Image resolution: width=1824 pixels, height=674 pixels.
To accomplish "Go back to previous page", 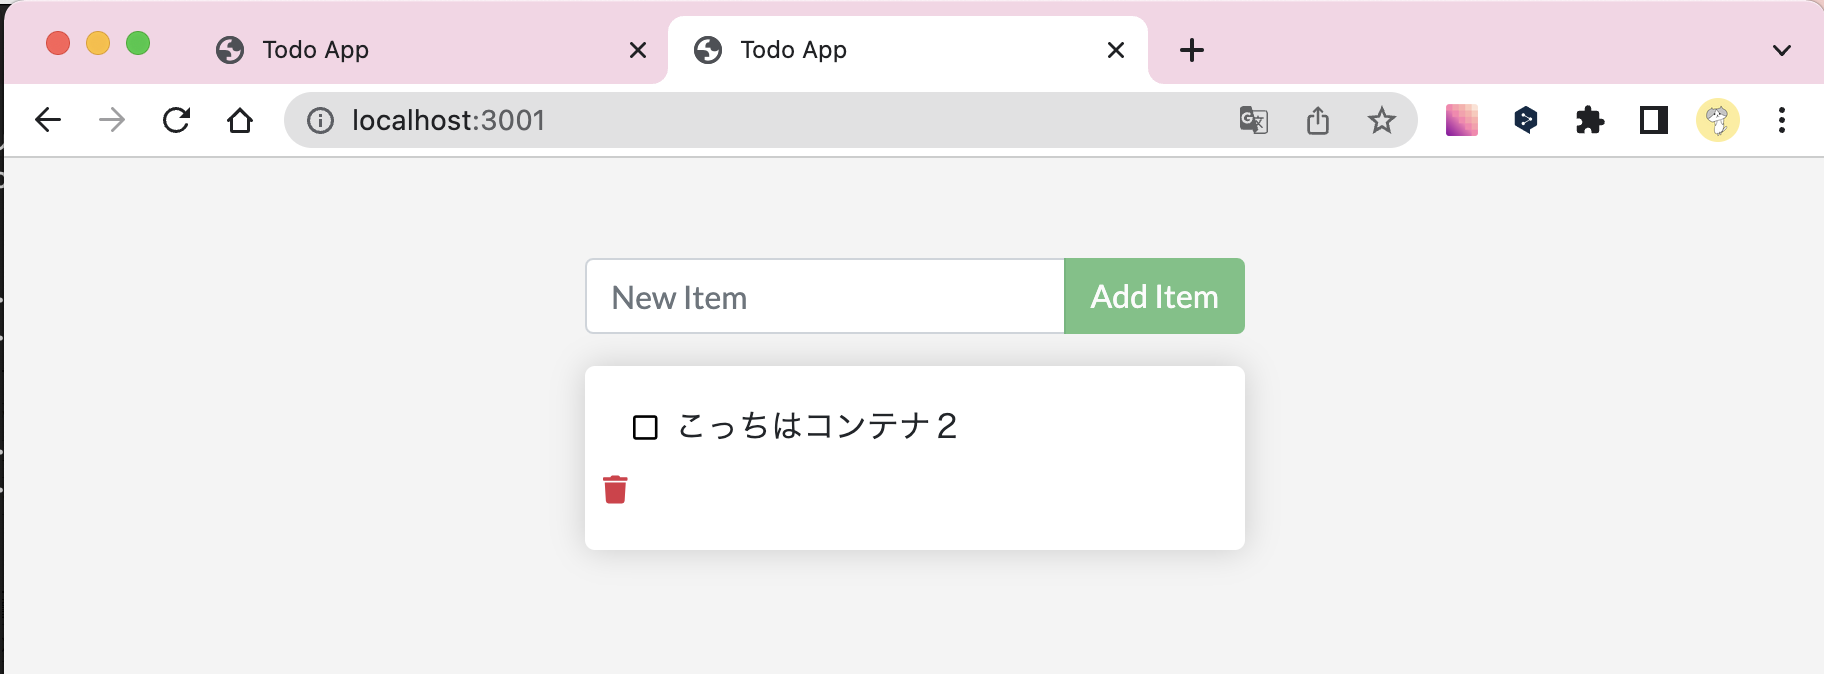I will click(48, 121).
